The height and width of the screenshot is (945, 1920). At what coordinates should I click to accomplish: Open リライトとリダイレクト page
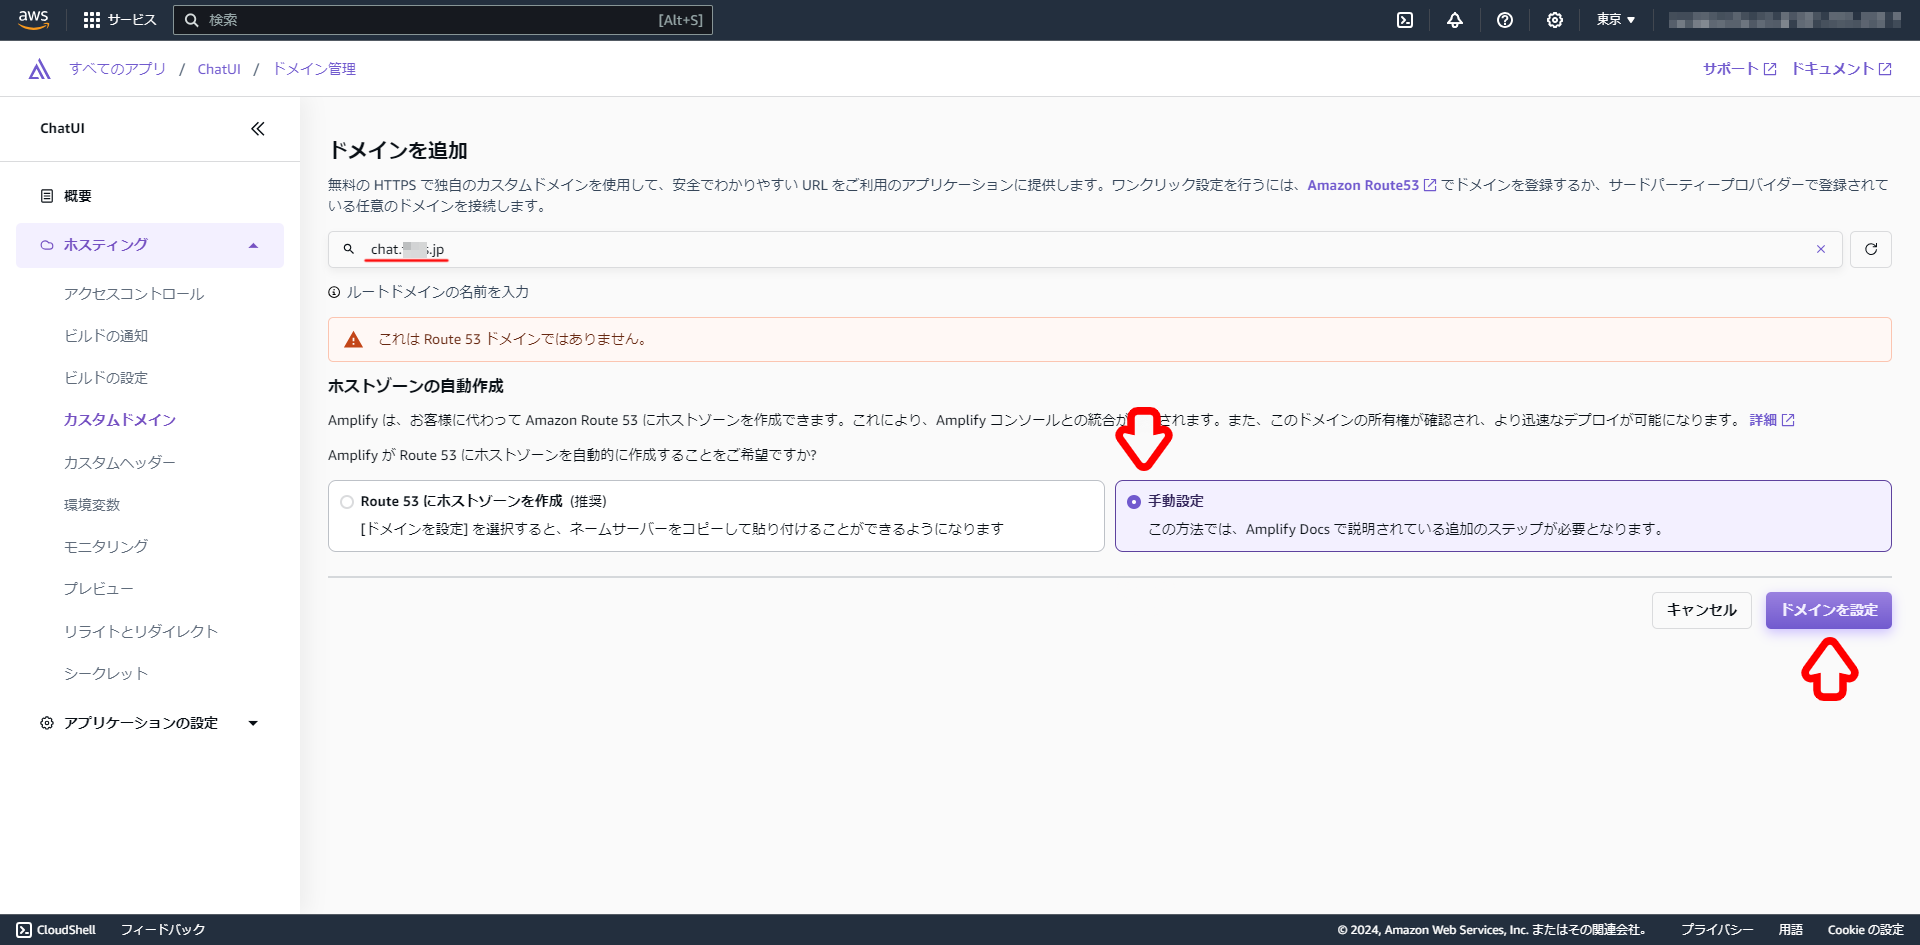click(x=141, y=632)
